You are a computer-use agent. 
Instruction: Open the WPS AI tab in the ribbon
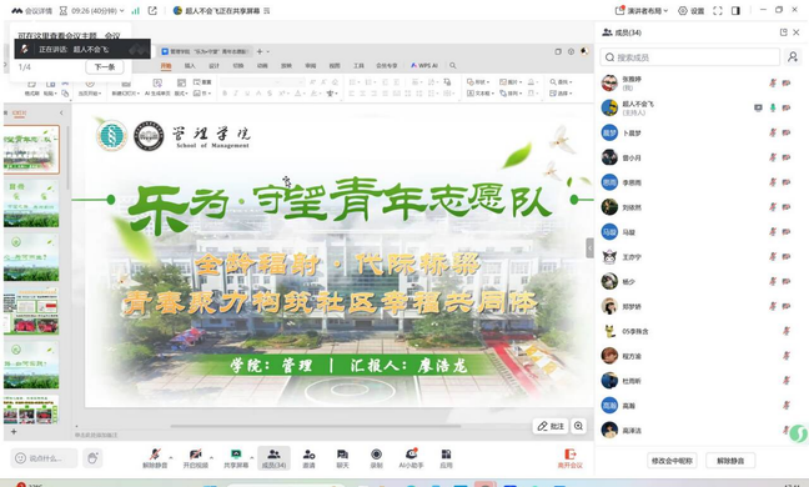(x=424, y=66)
